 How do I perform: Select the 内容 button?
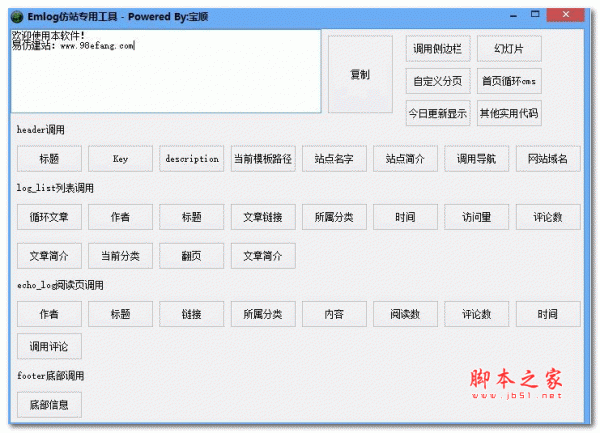[x=334, y=314]
